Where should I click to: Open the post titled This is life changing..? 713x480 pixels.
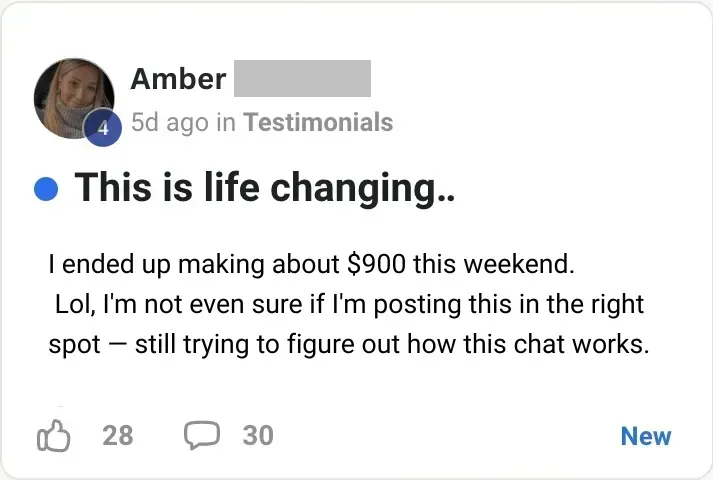pos(264,188)
